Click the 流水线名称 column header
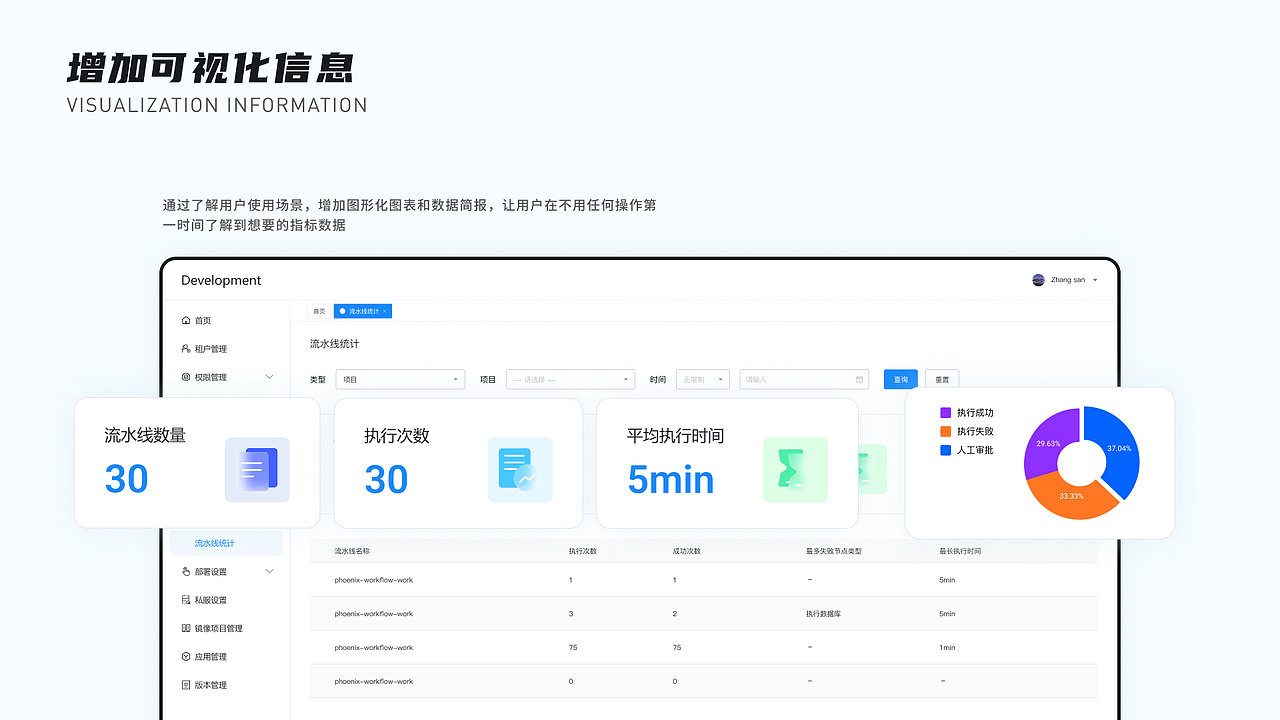Screen dimensions: 1280x720 click(353, 551)
